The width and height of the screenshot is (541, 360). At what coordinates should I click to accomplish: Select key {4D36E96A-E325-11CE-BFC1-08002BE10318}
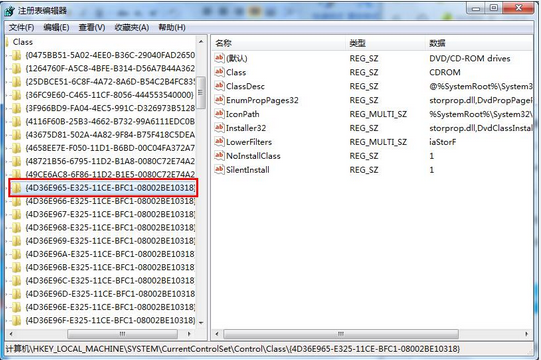pos(110,254)
